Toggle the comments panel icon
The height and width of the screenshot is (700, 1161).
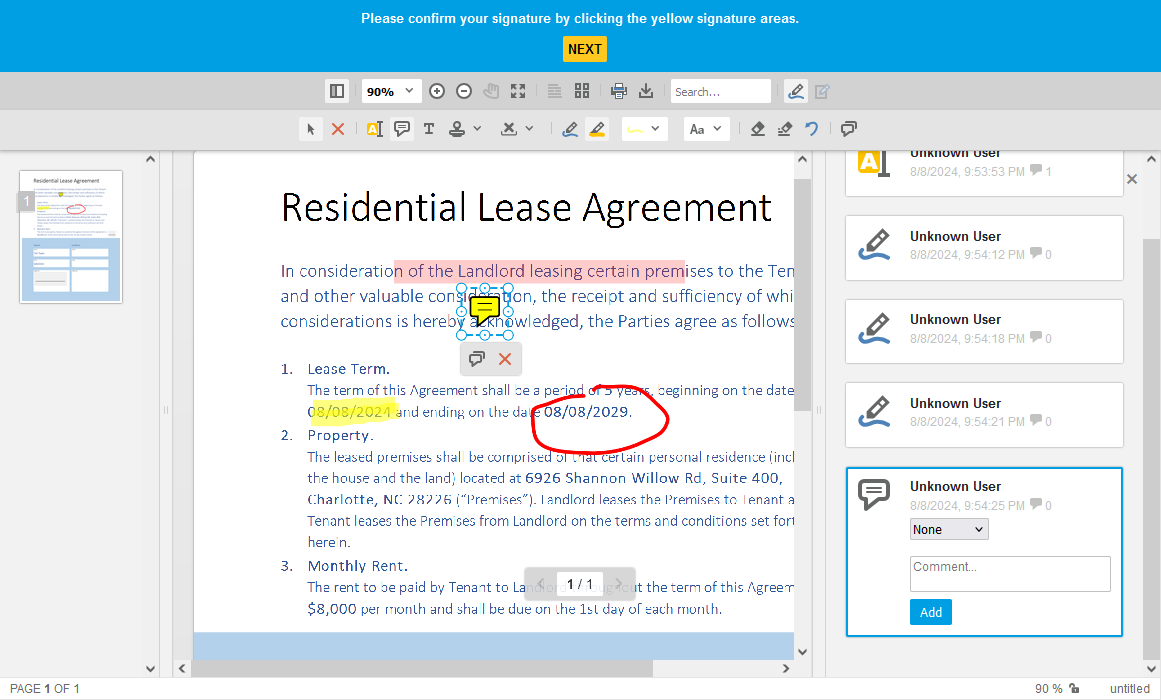(x=849, y=129)
